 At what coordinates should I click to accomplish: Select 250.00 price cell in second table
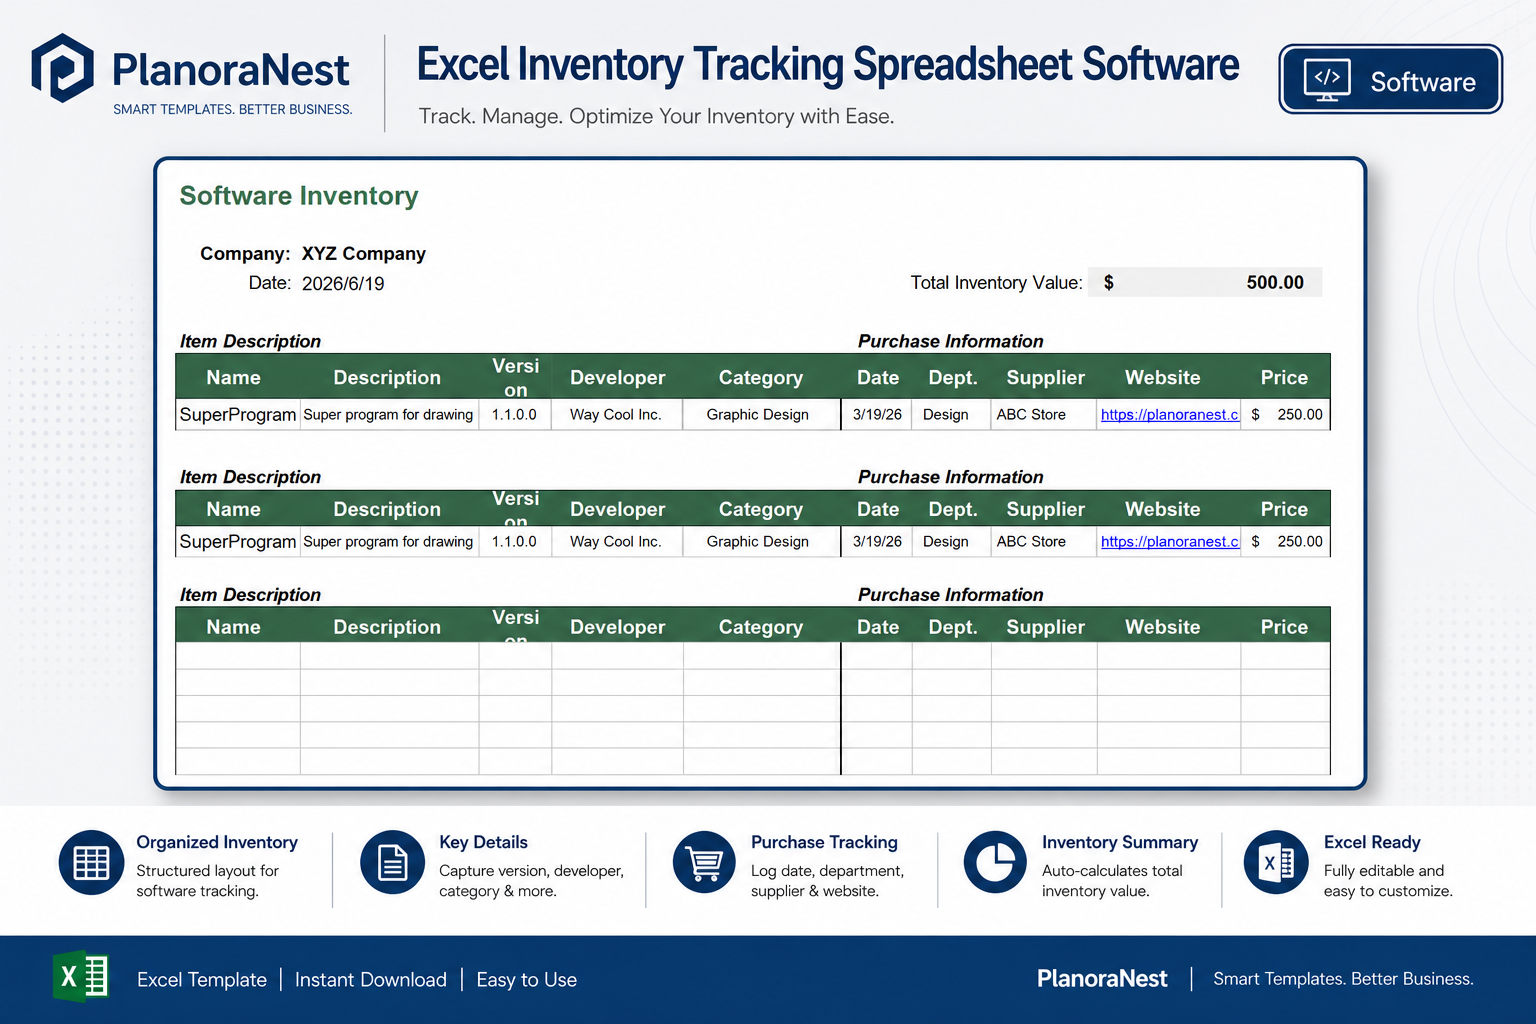click(1285, 541)
